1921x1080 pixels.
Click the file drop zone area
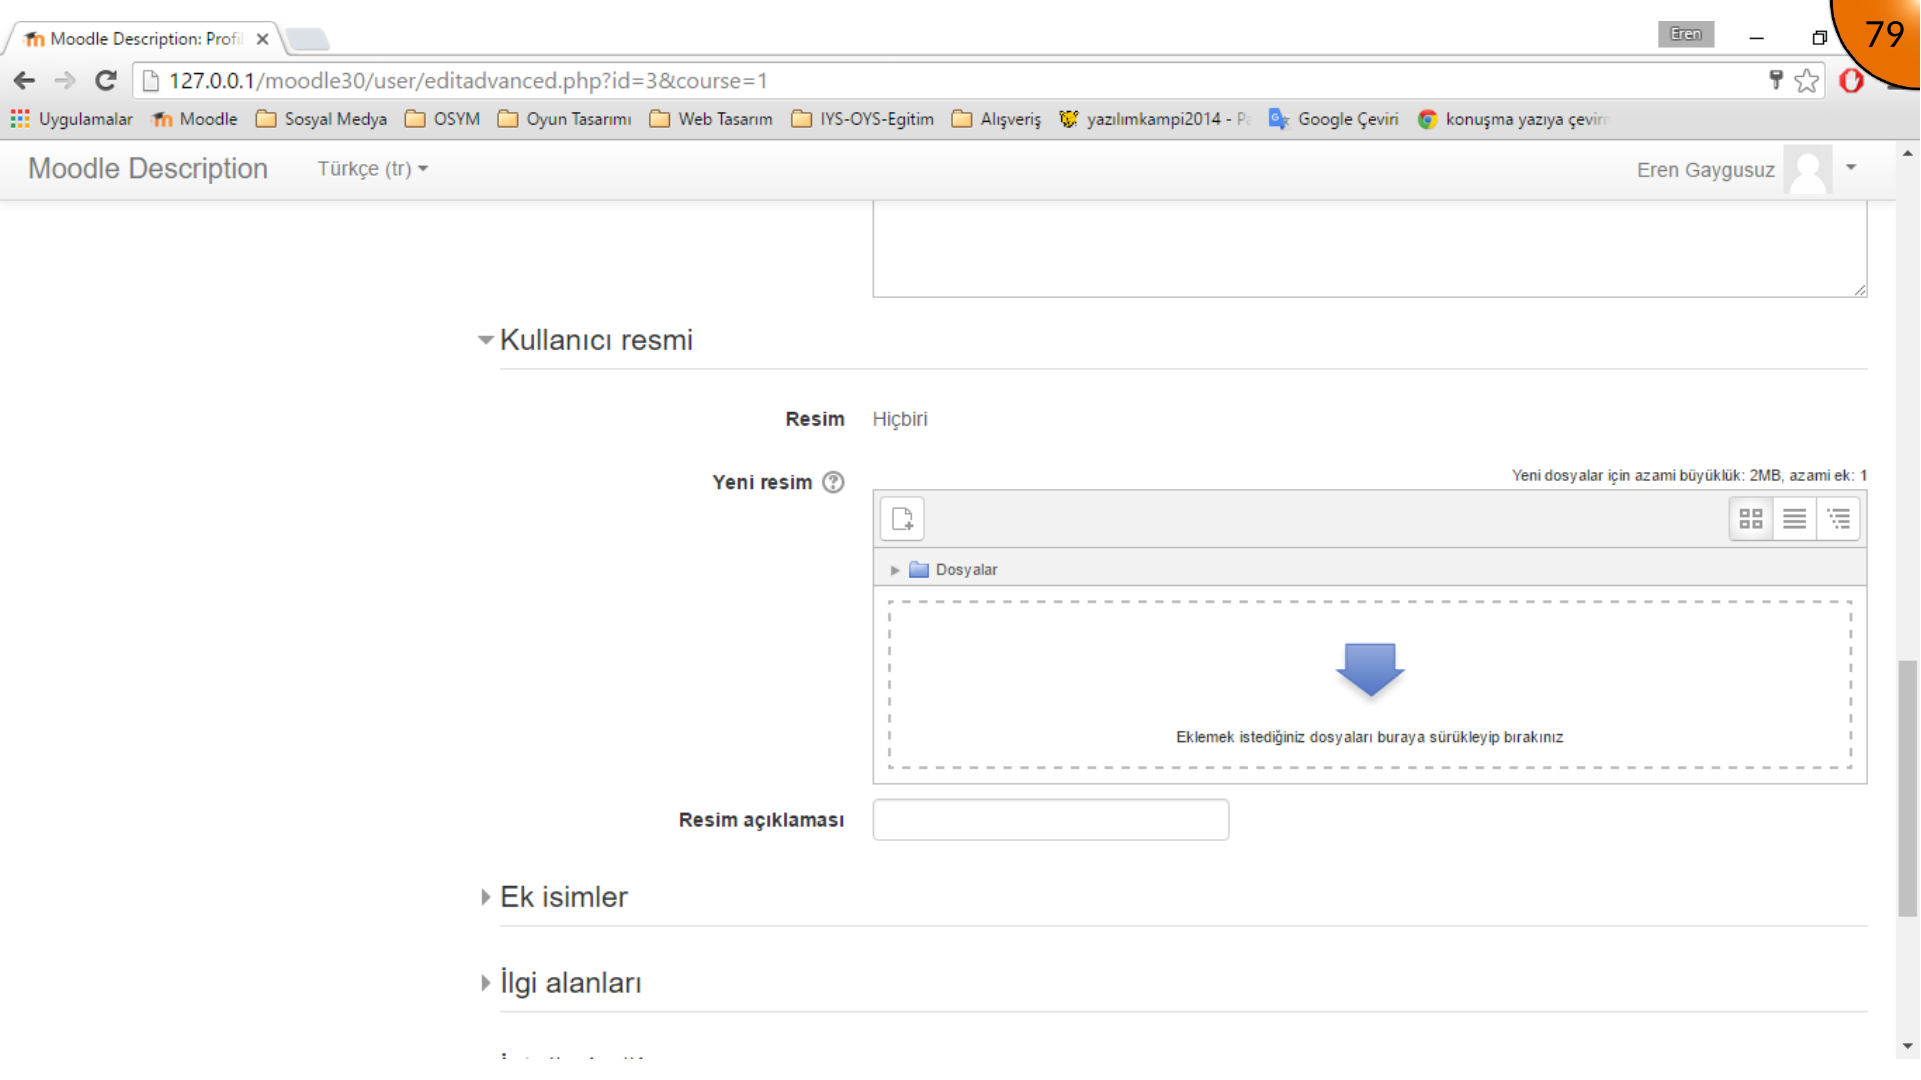click(1370, 685)
